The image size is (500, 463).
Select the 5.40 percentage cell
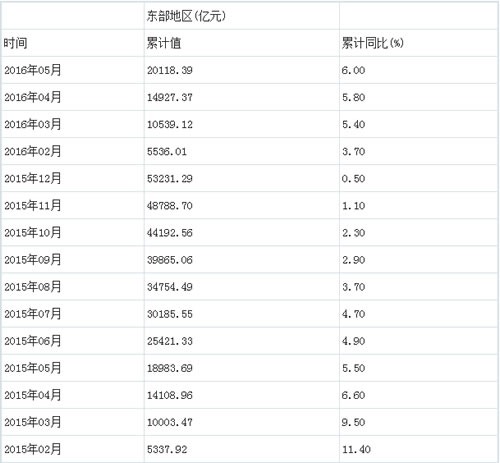pos(353,124)
